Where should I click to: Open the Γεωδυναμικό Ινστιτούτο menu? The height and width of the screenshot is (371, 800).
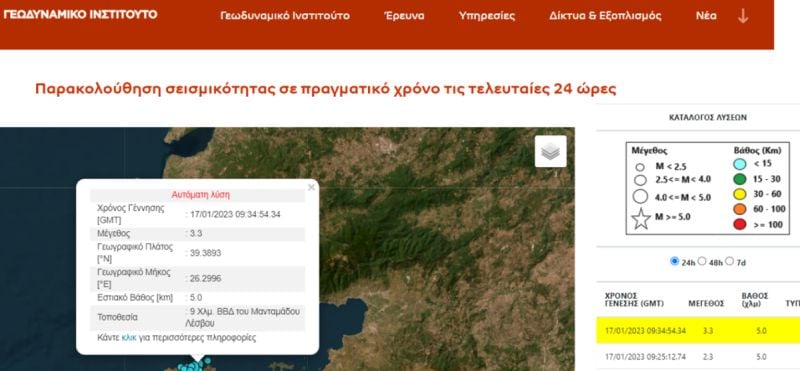pyautogui.click(x=285, y=16)
